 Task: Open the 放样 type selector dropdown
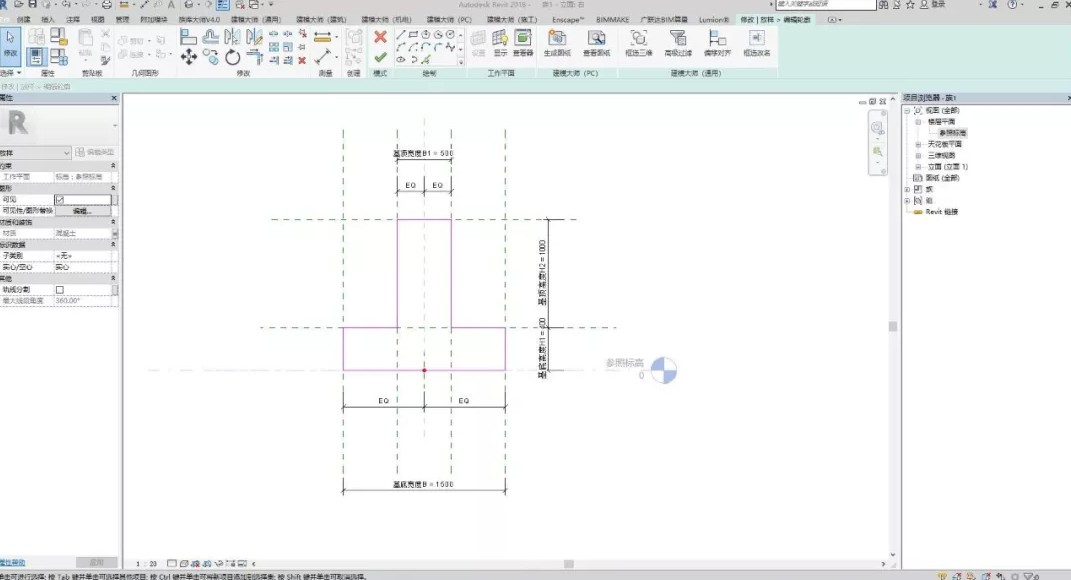[x=67, y=152]
